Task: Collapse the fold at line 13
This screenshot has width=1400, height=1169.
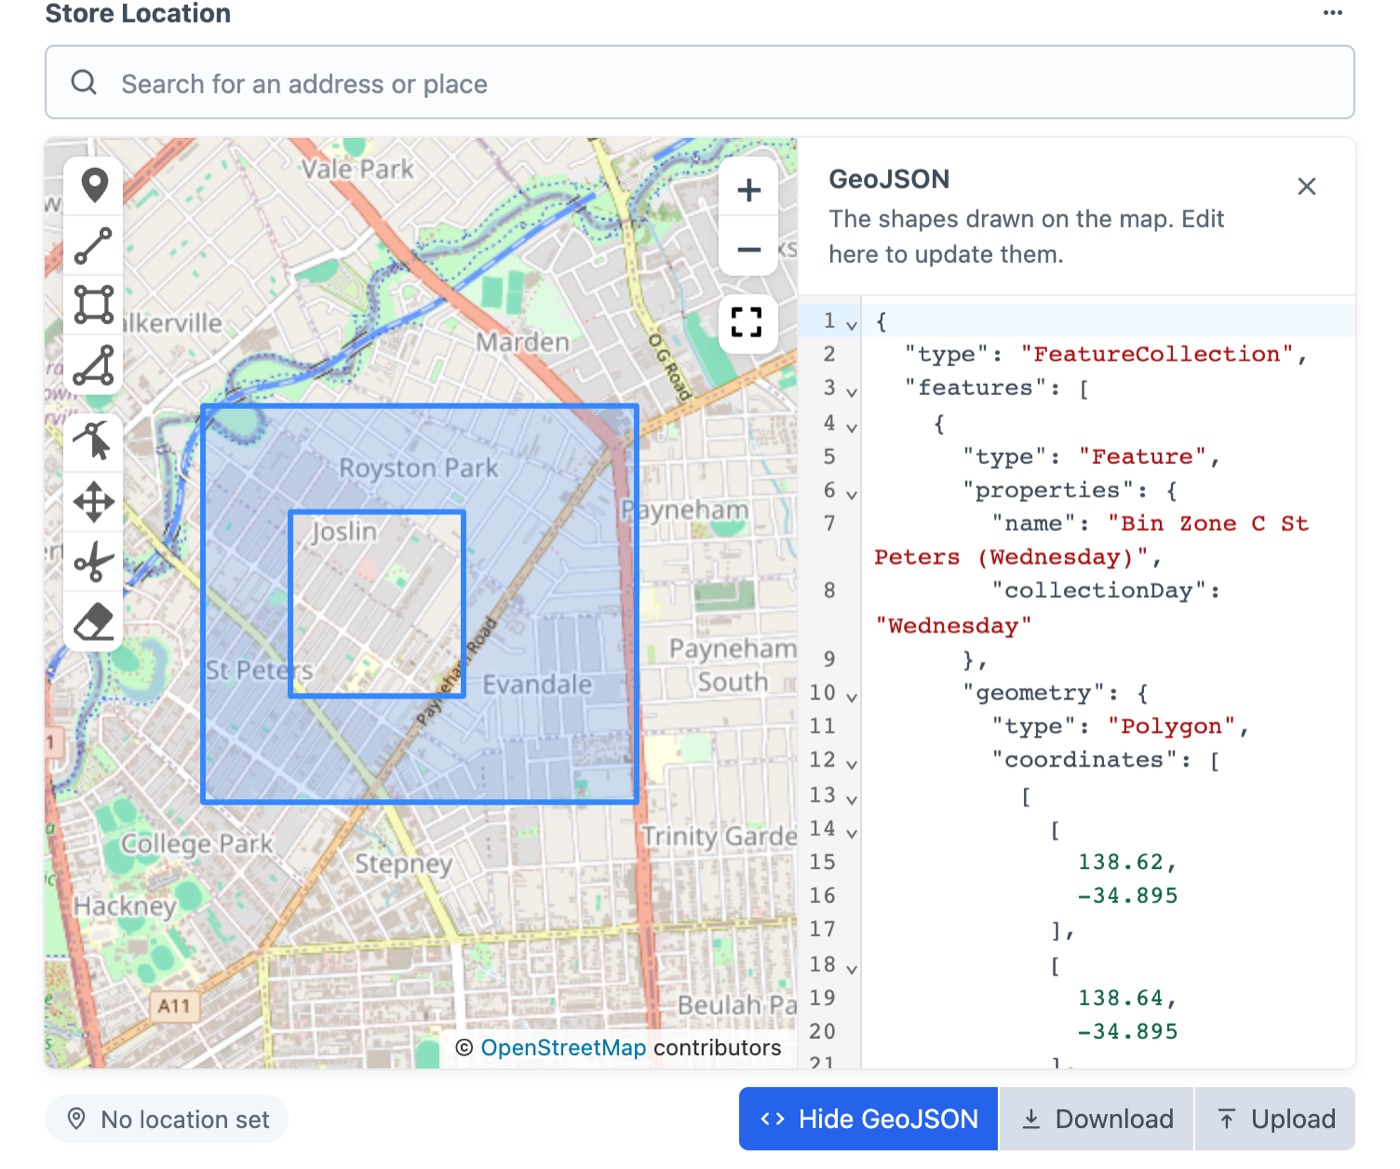Action: (851, 799)
